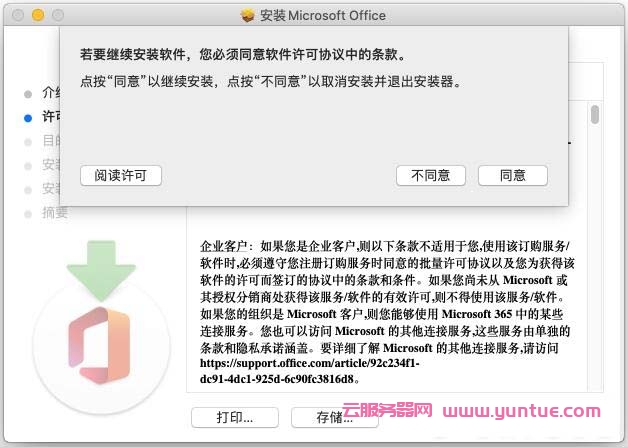Click the 安装 Microsoft Office window title
This screenshot has height=447, width=628.
click(x=323, y=15)
